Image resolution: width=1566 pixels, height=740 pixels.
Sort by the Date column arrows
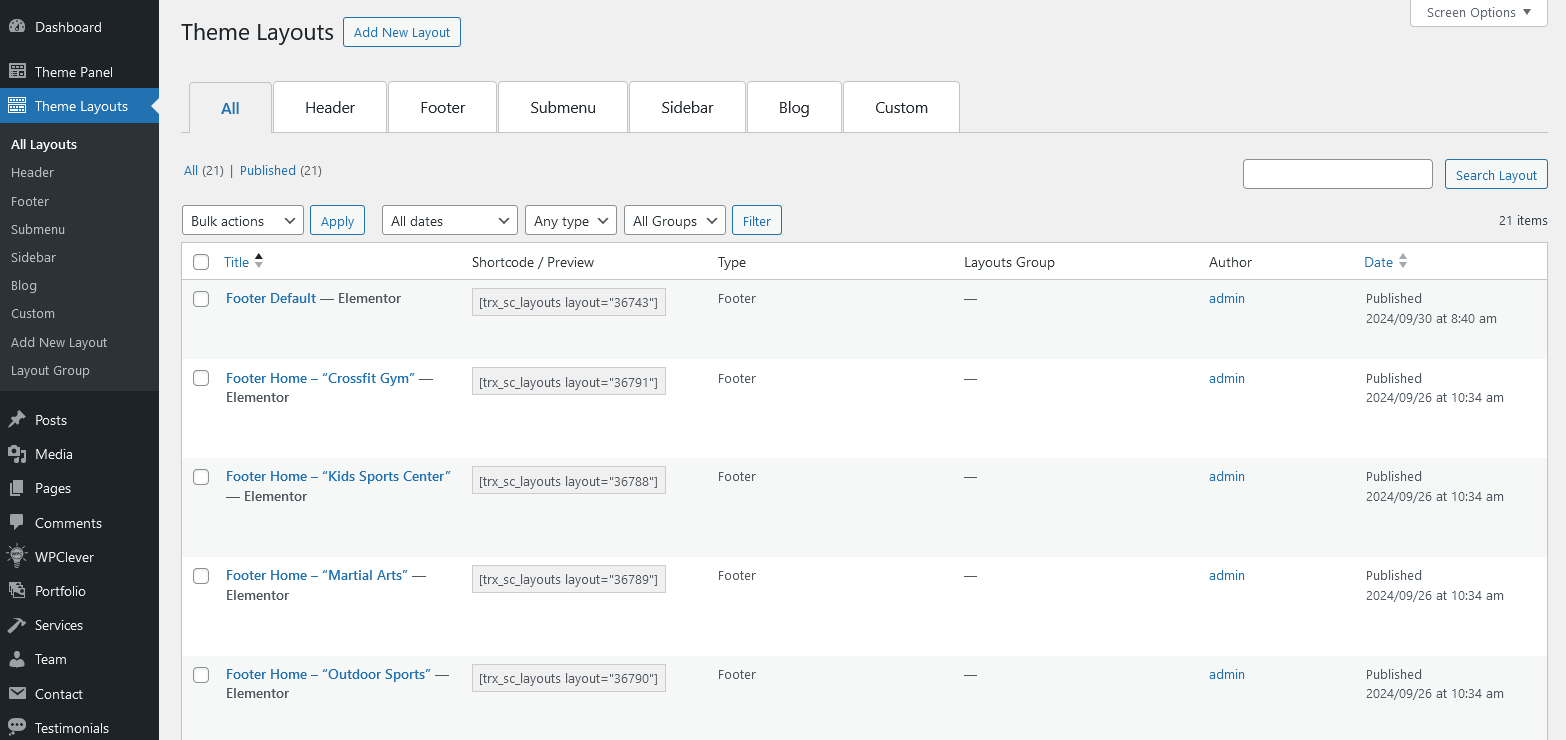pos(1403,261)
